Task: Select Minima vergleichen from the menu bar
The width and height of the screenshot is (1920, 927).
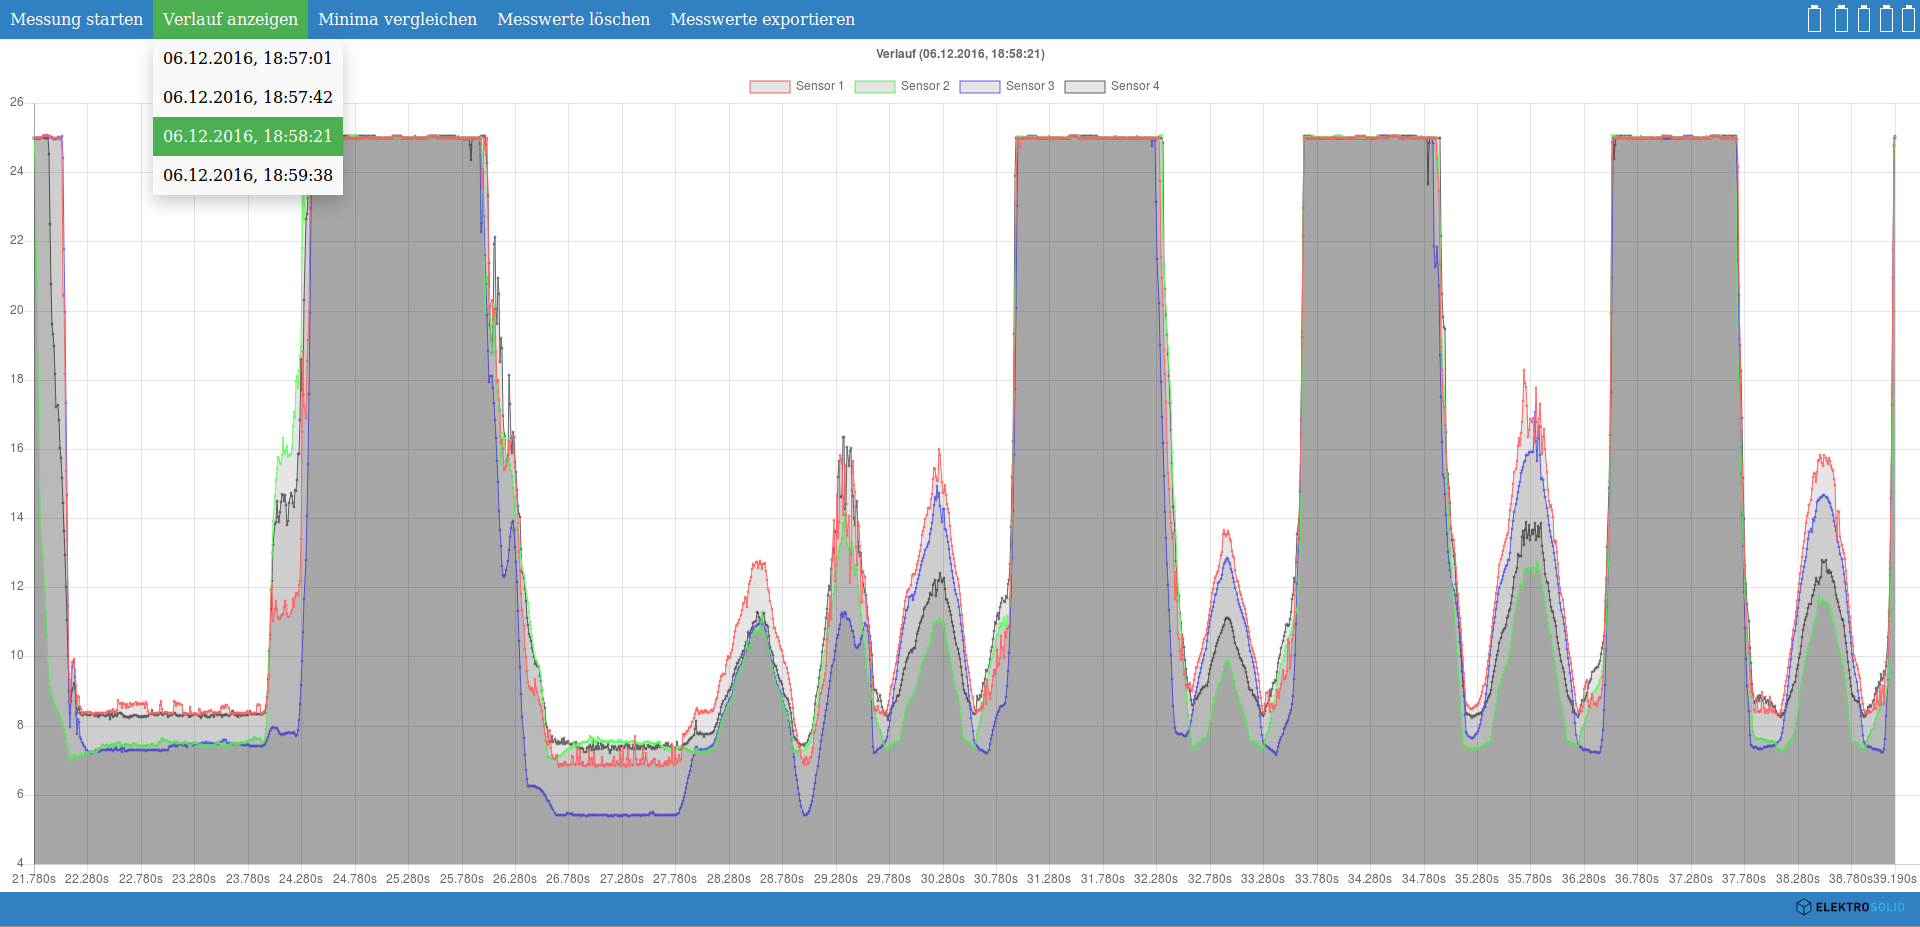Action: coord(396,18)
